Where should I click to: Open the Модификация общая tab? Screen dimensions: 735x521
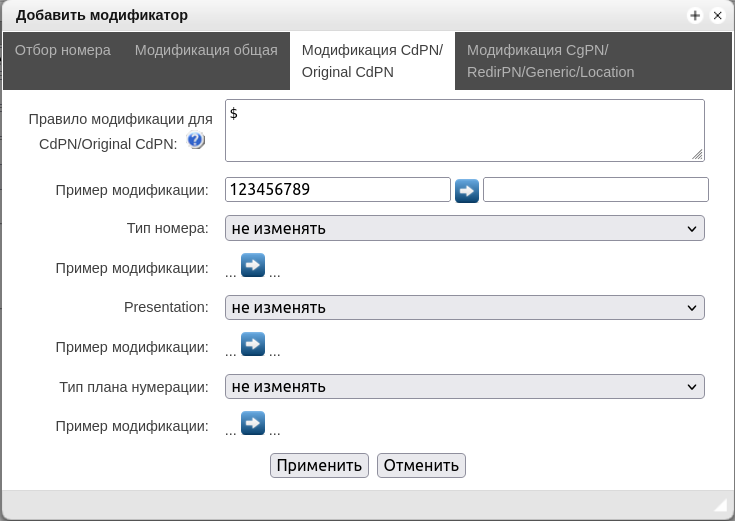[x=206, y=50]
